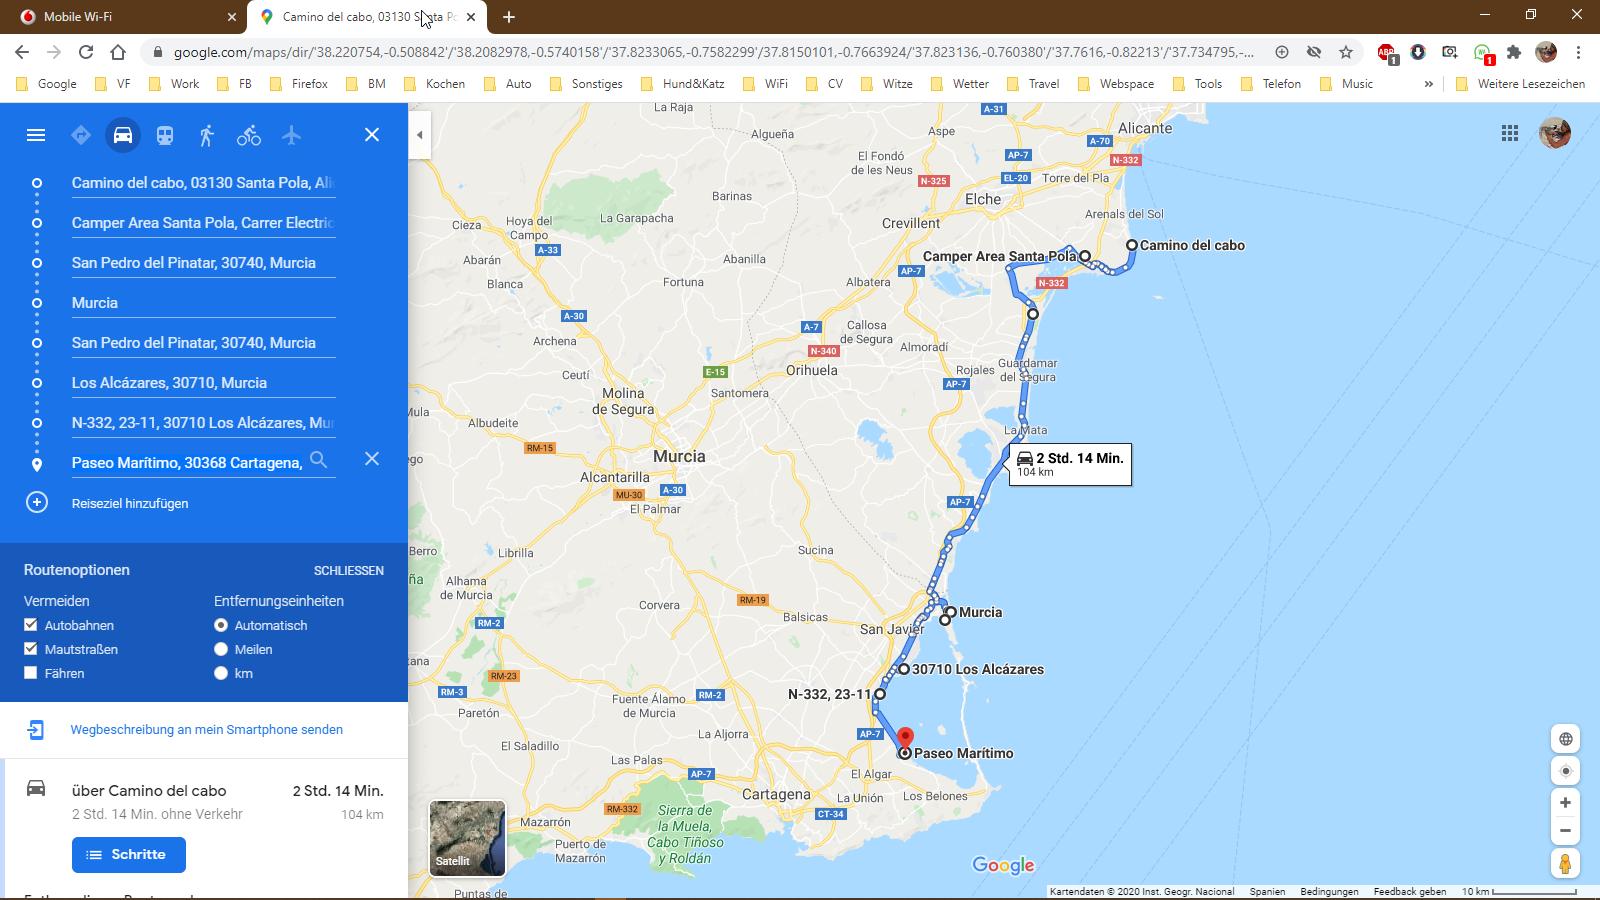This screenshot has width=1600, height=900.
Task: Click Feedback geben link
Action: click(1410, 891)
